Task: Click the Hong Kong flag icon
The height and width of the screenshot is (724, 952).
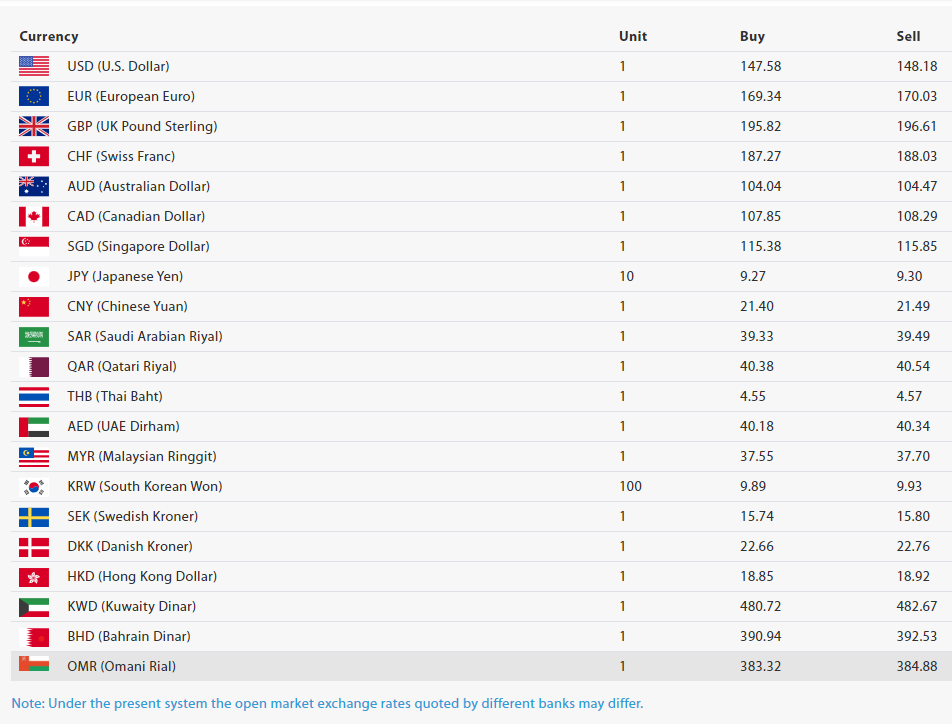Action: 33,576
